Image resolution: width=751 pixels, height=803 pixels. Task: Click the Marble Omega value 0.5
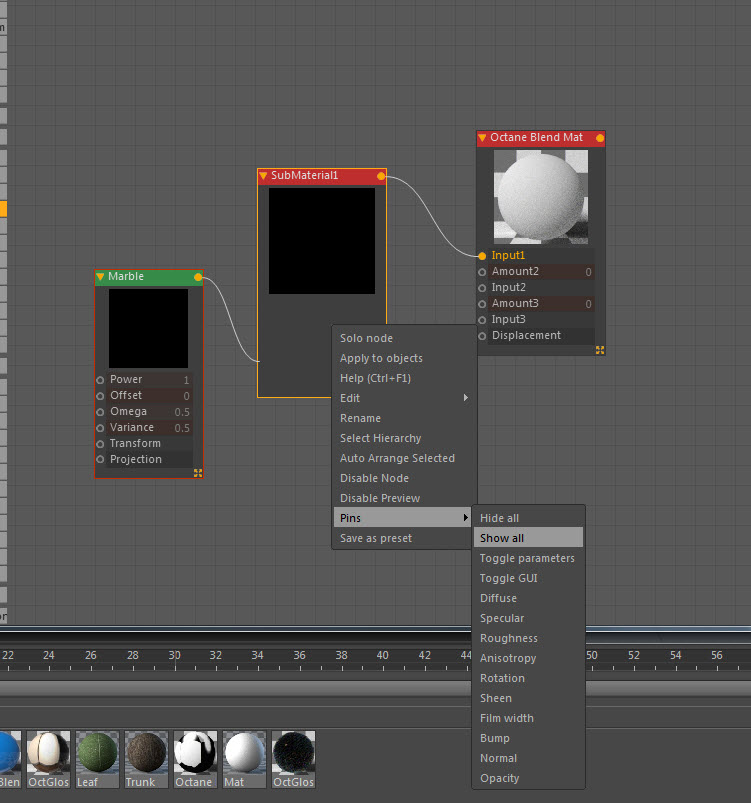pyautogui.click(x=182, y=412)
